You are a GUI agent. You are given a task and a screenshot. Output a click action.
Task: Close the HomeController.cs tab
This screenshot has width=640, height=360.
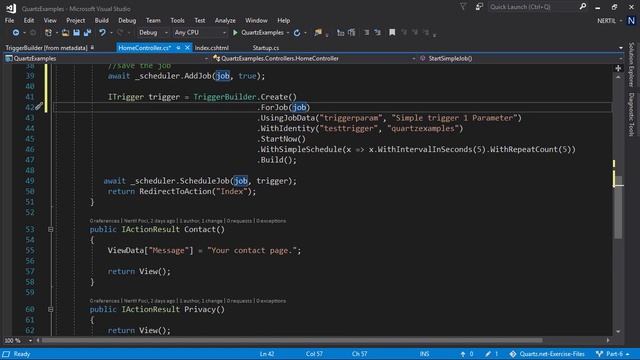[187, 48]
